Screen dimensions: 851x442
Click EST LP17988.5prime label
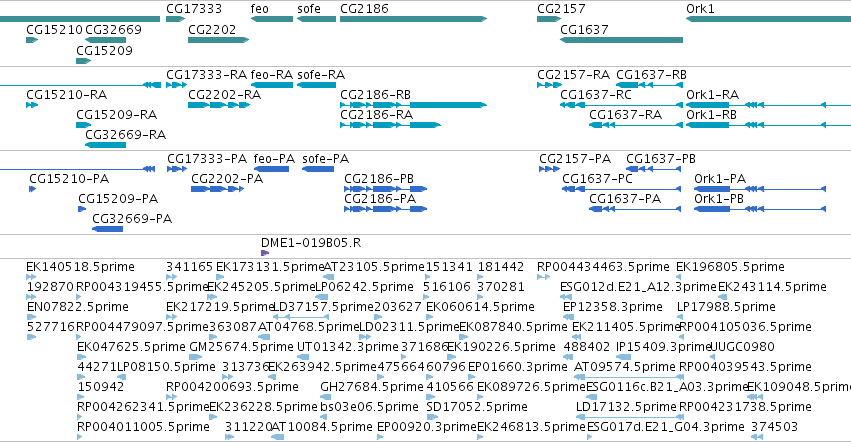(726, 307)
